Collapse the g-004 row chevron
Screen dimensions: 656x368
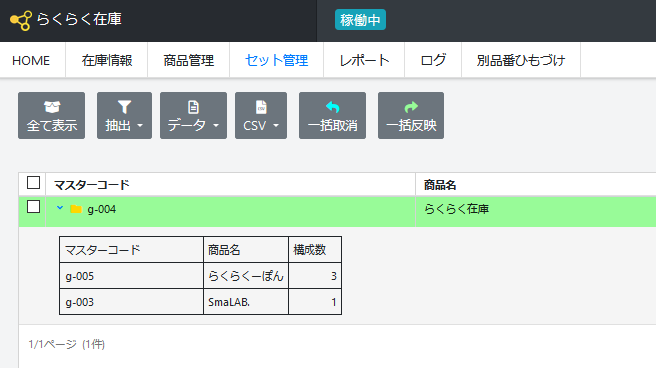click(60, 208)
